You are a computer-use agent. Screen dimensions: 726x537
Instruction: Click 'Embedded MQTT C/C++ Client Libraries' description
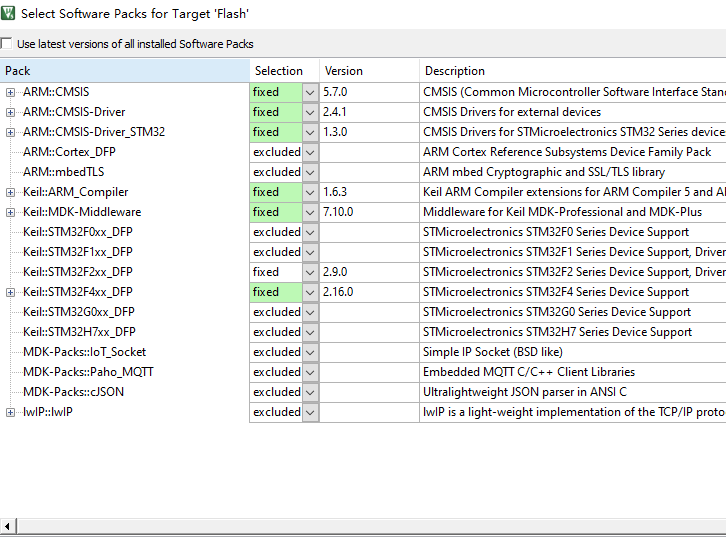click(529, 372)
